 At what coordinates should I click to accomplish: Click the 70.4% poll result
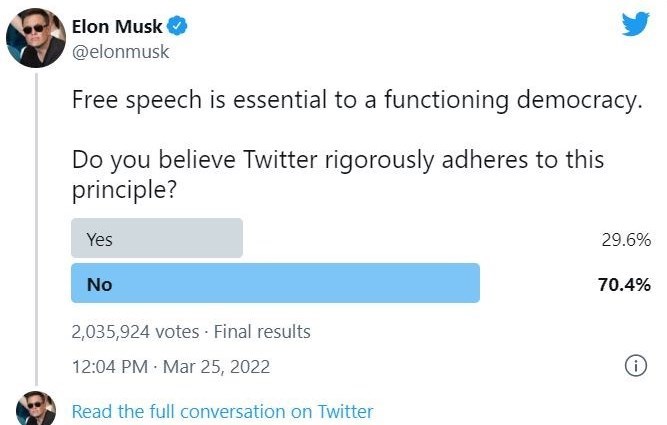point(624,284)
